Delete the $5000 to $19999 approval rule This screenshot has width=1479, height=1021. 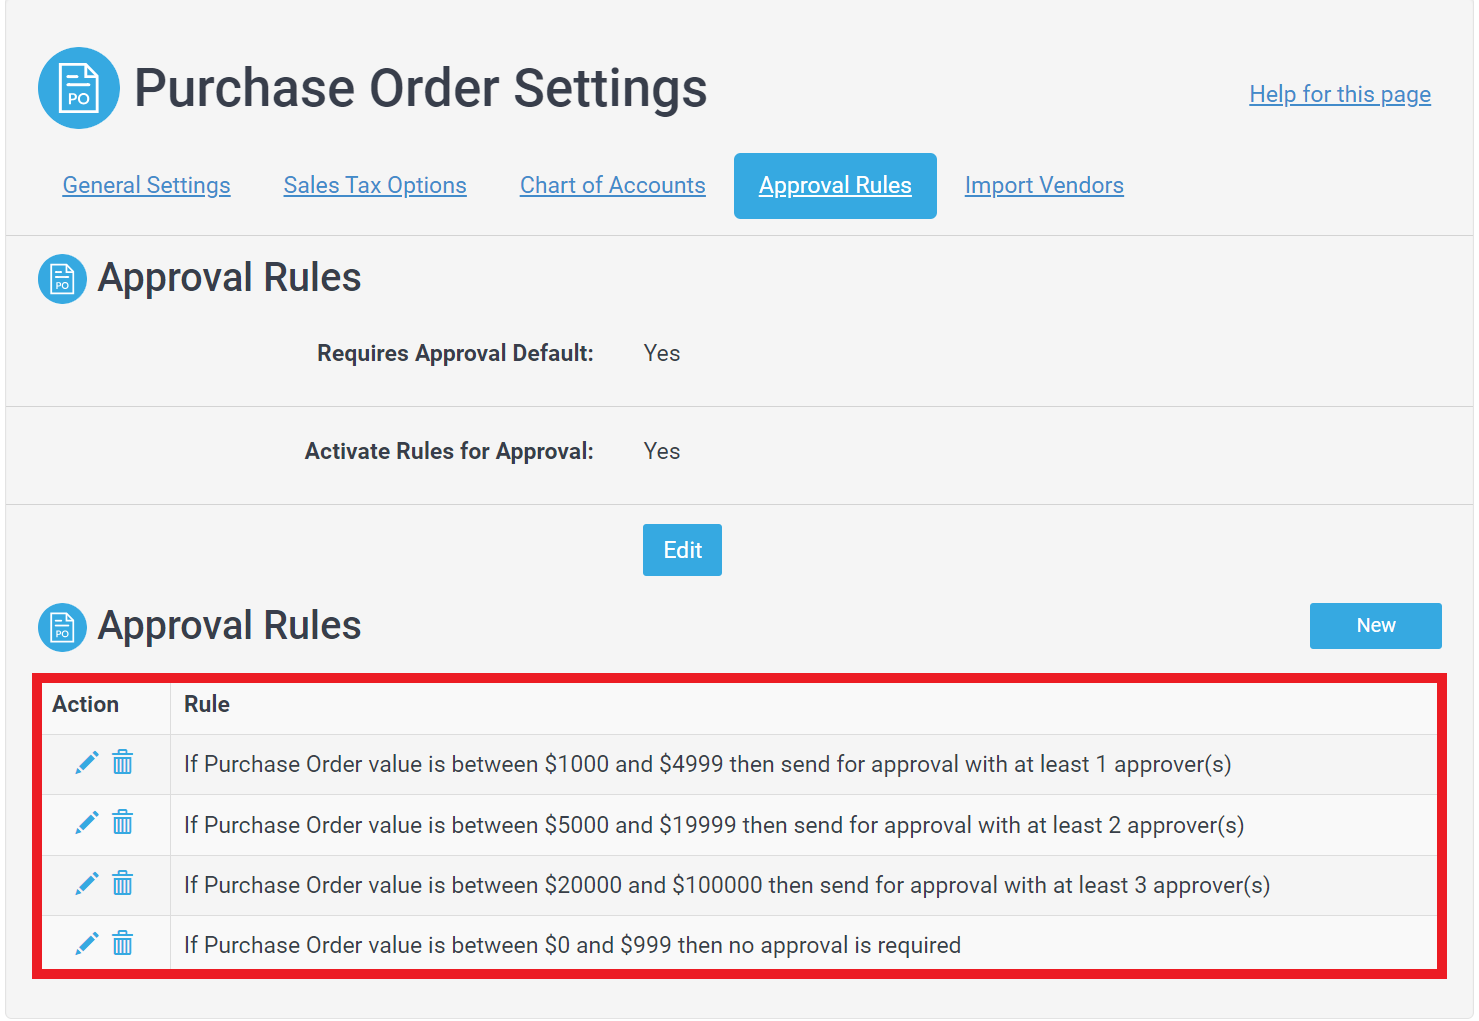122,822
